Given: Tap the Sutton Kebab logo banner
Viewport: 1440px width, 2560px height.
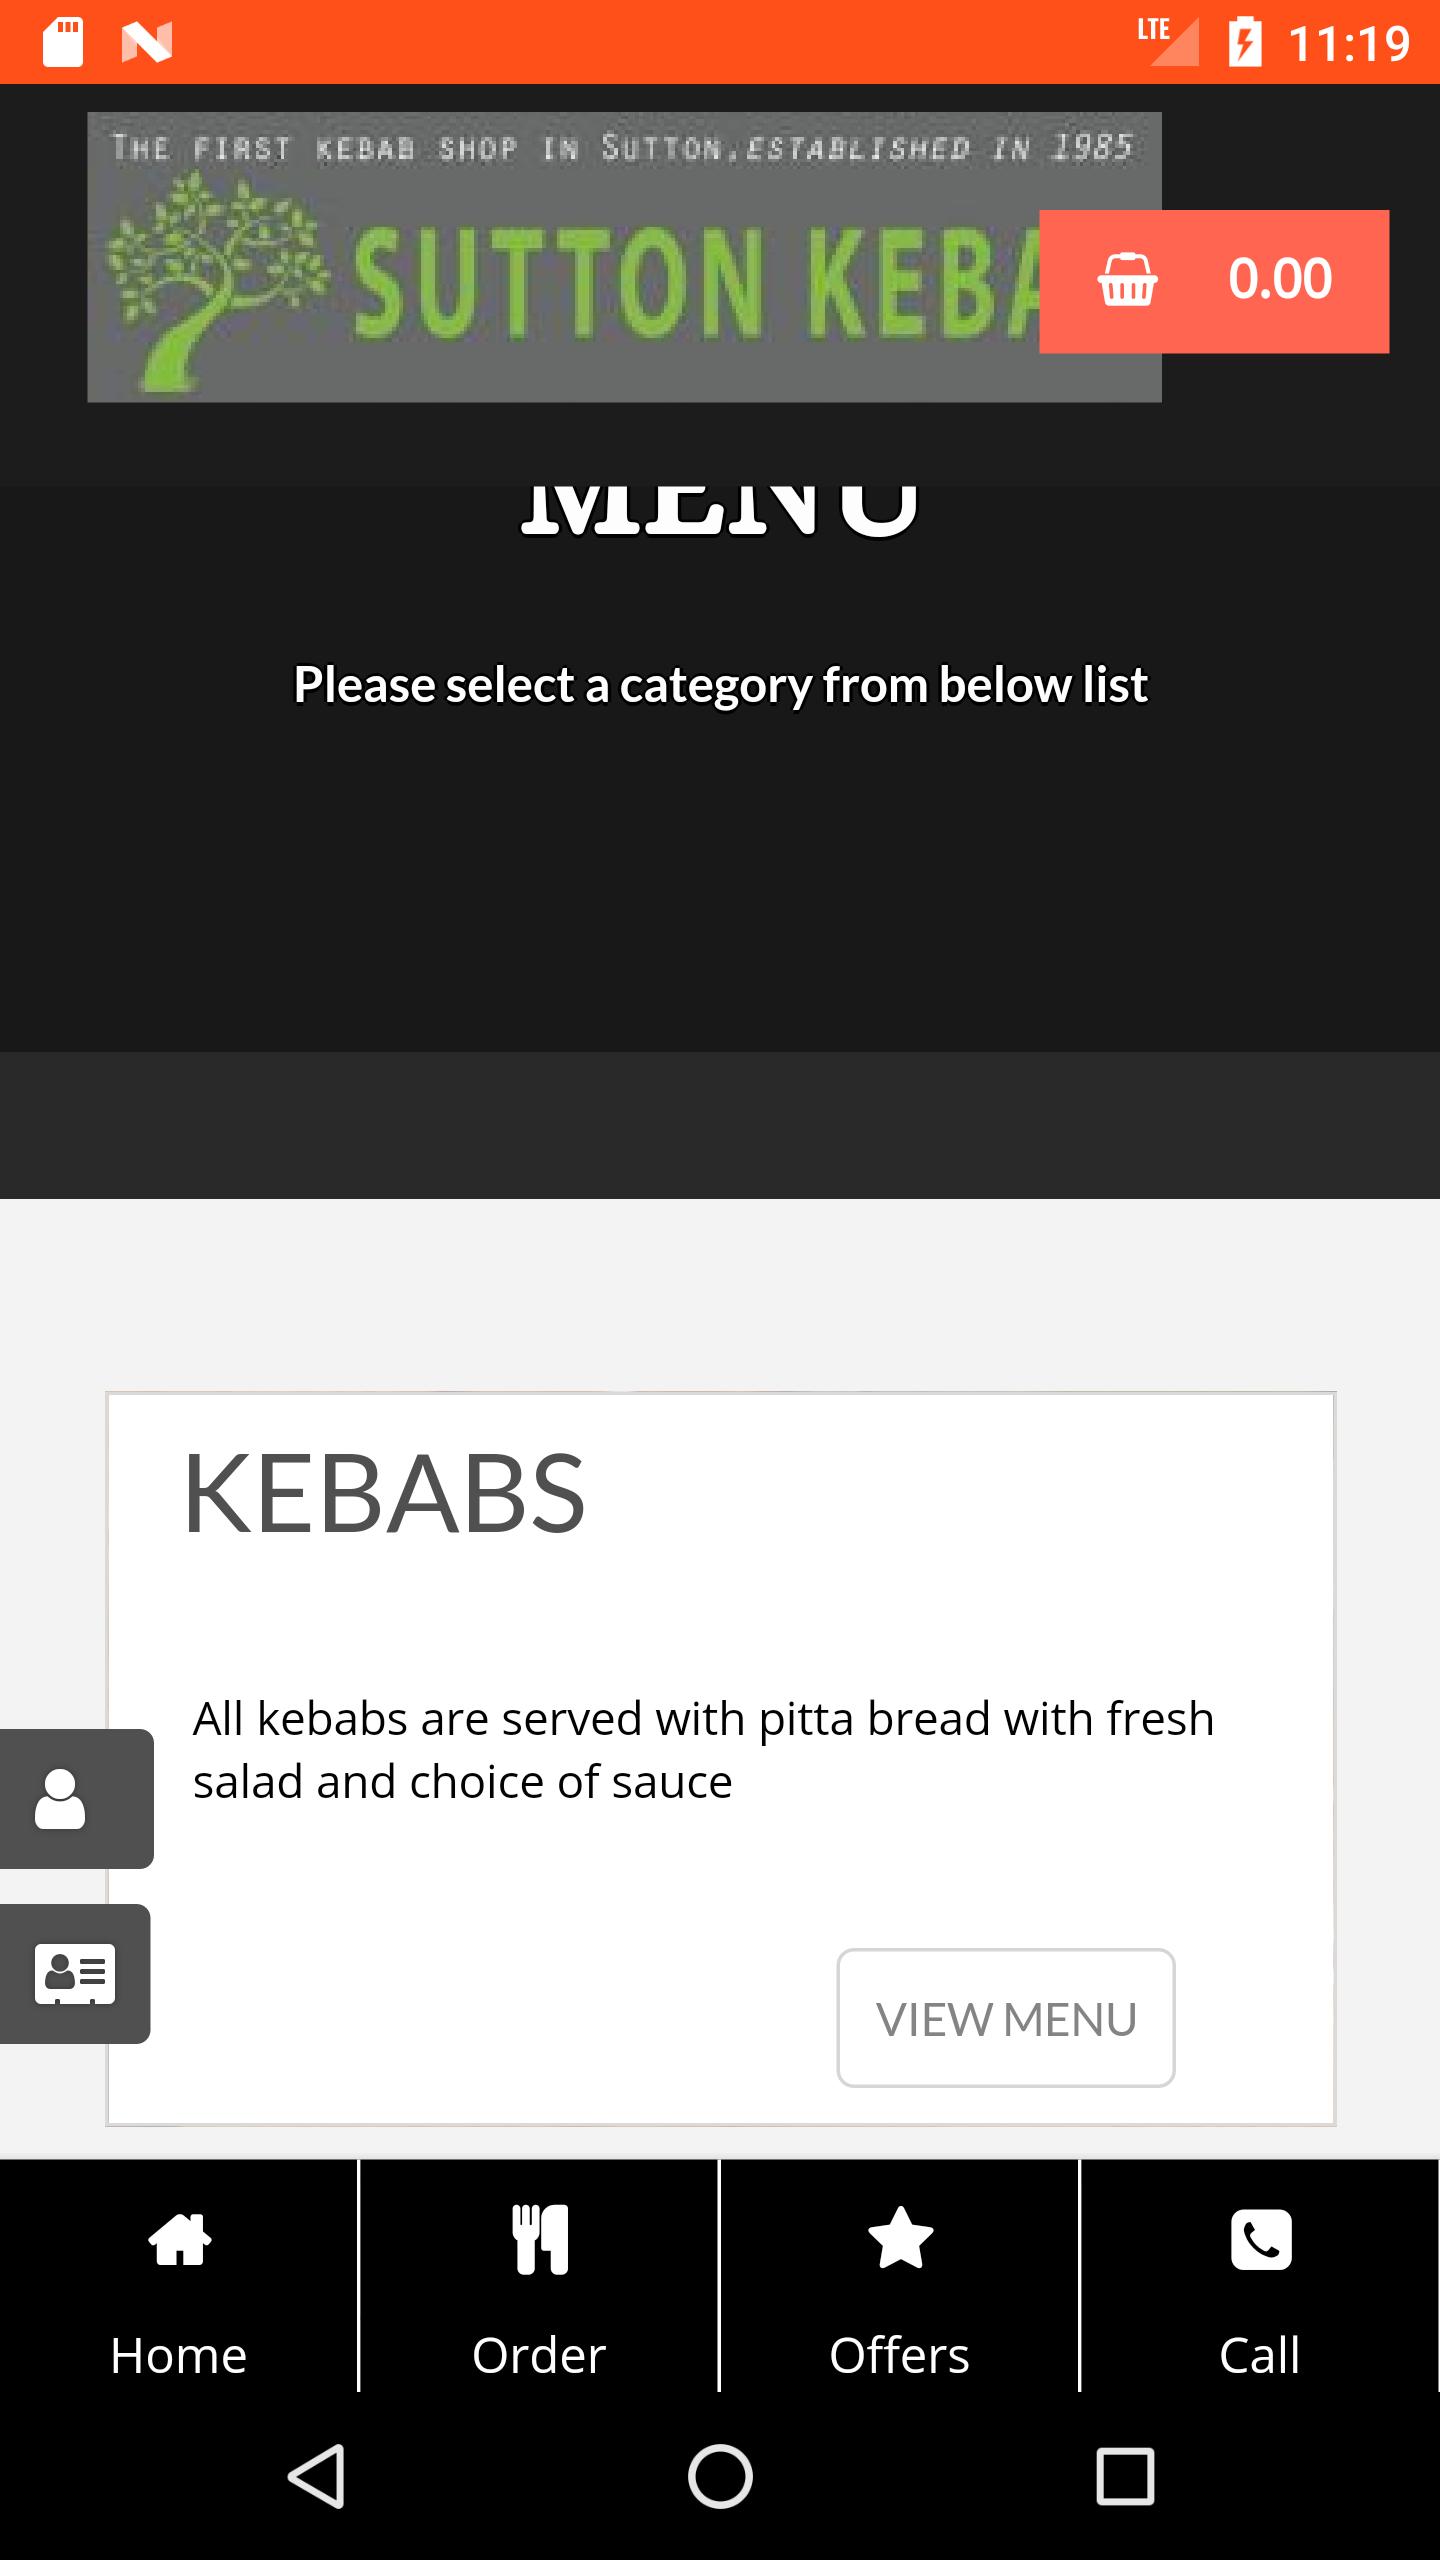Looking at the screenshot, I should pos(624,257).
